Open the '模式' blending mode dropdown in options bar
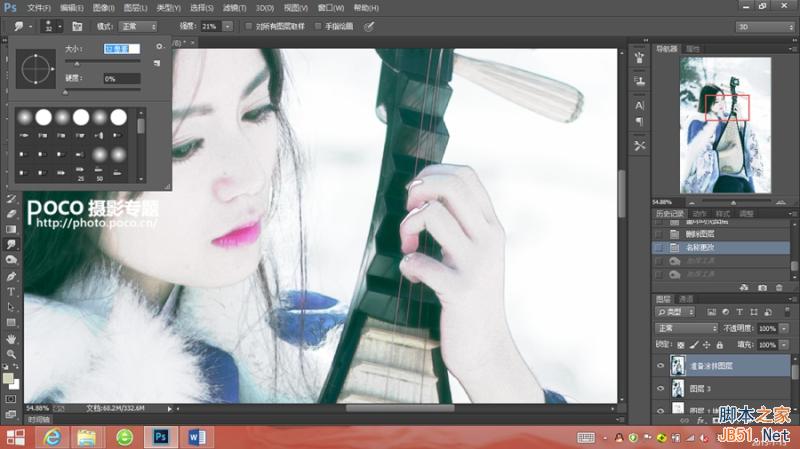The height and width of the screenshot is (449, 800). click(138, 27)
